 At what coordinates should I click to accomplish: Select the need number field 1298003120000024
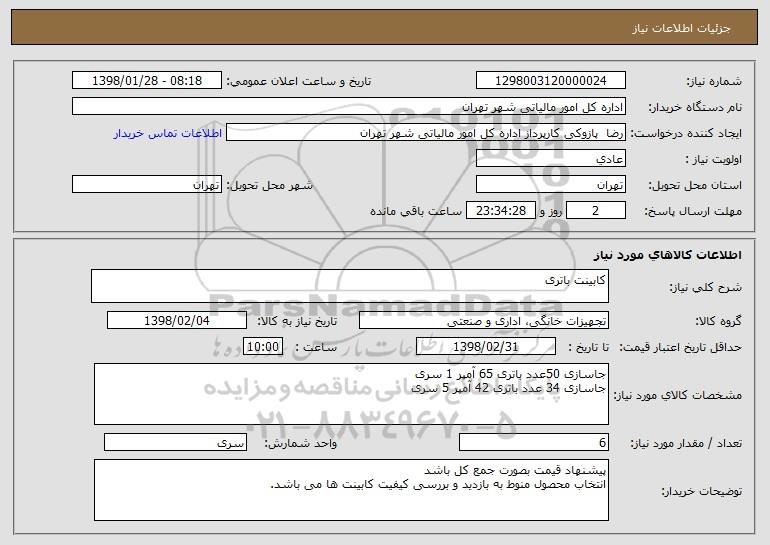pyautogui.click(x=550, y=80)
